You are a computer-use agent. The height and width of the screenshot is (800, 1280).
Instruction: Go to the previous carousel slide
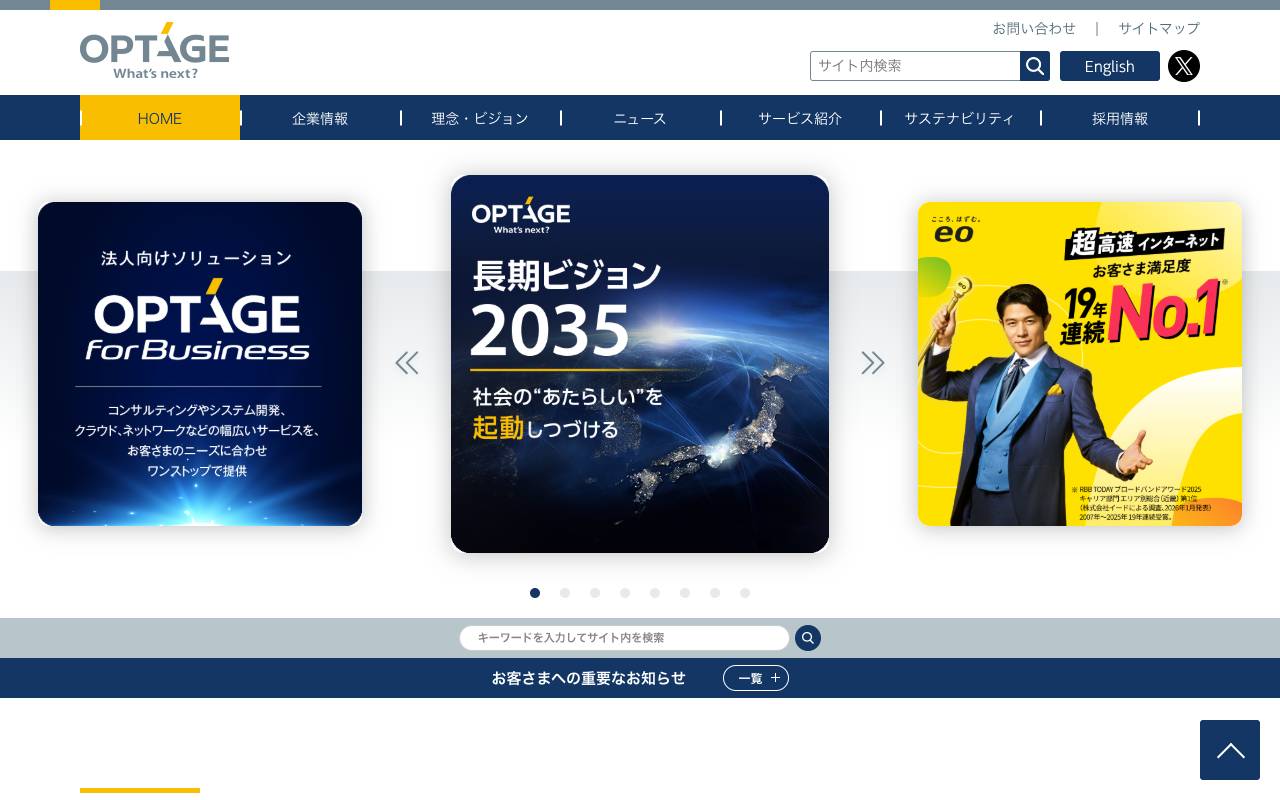407,363
